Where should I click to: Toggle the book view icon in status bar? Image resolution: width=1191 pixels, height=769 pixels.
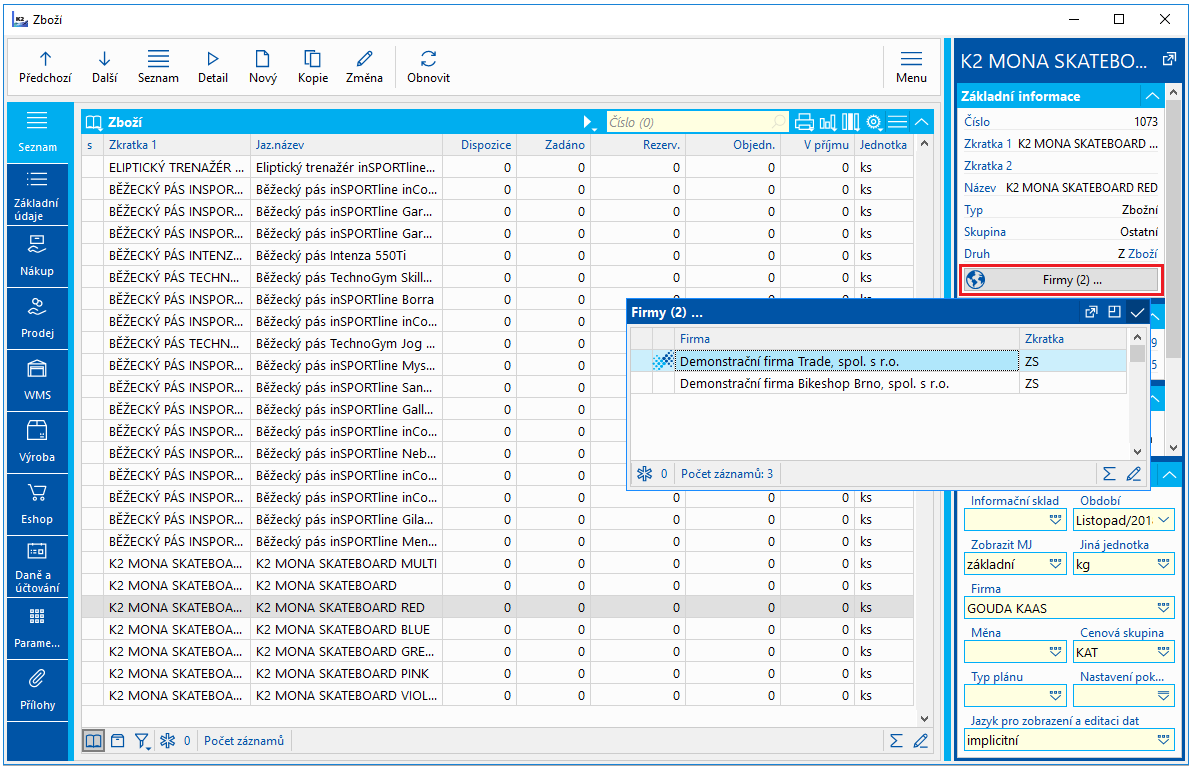point(93,741)
